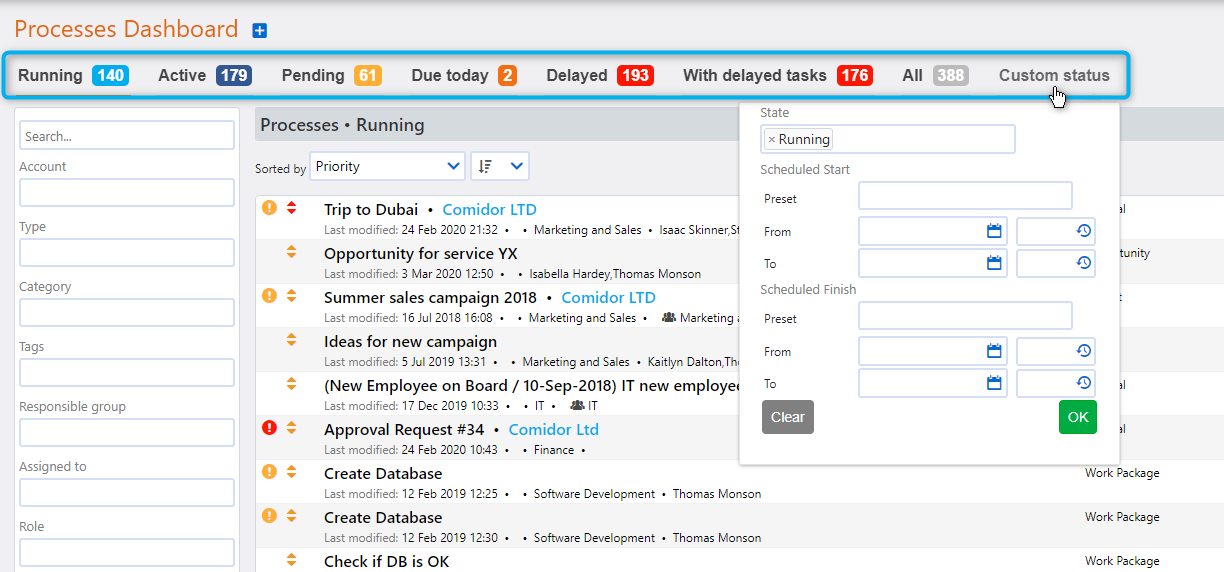Open the sort direction dropdown

(500, 167)
